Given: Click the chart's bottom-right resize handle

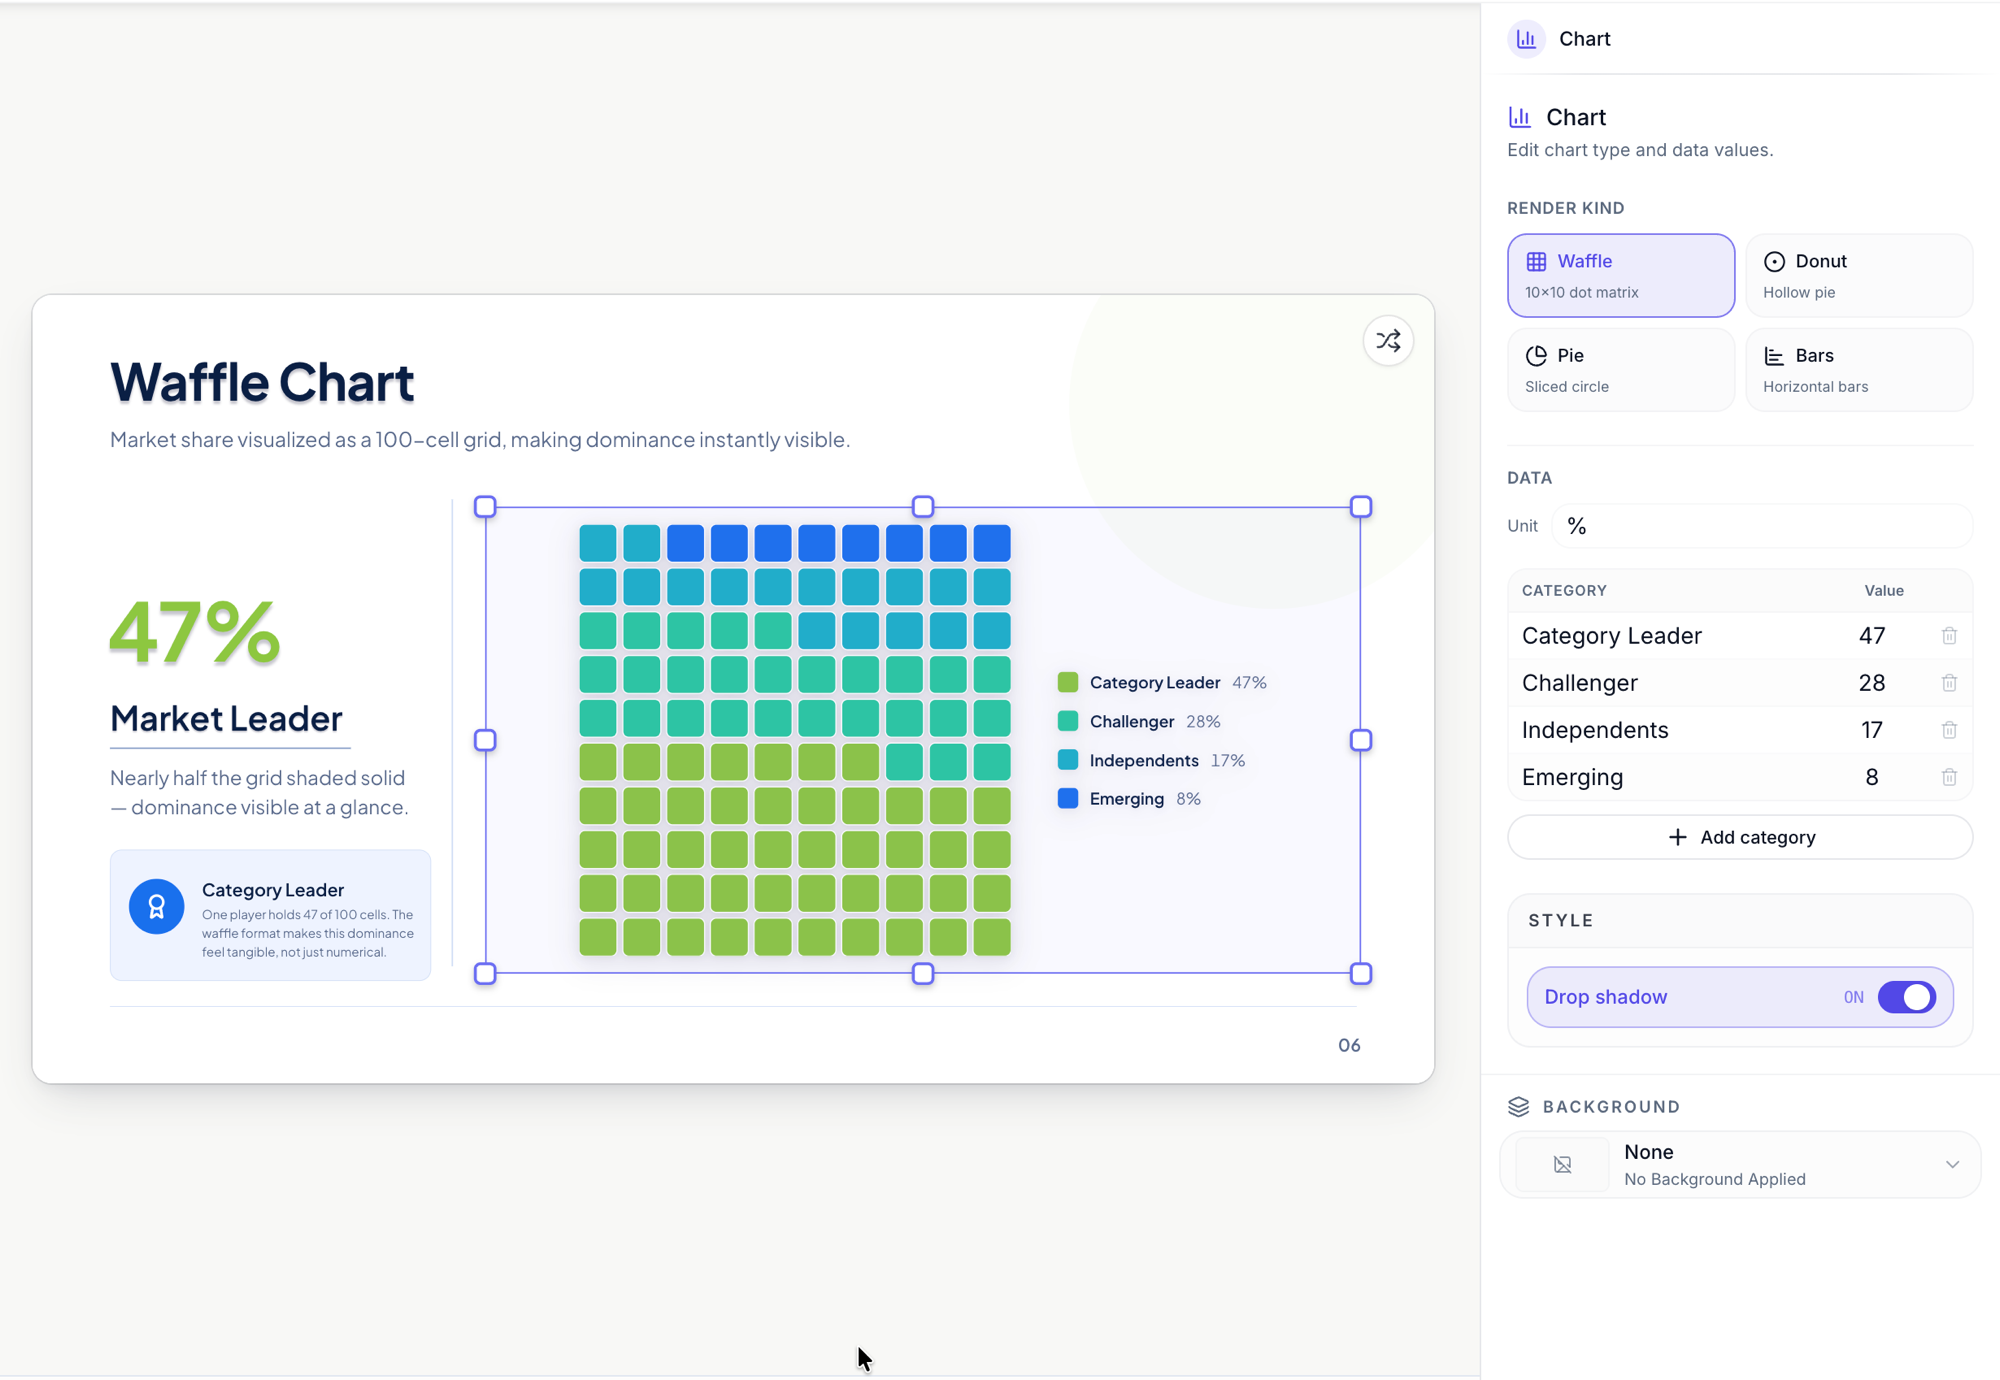Looking at the screenshot, I should (1361, 974).
